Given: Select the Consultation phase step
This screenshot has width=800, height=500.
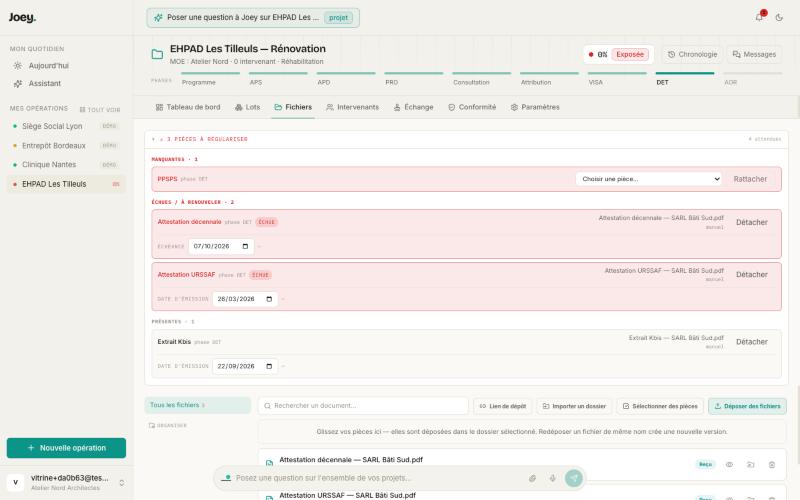Looking at the screenshot, I should click(x=481, y=79).
